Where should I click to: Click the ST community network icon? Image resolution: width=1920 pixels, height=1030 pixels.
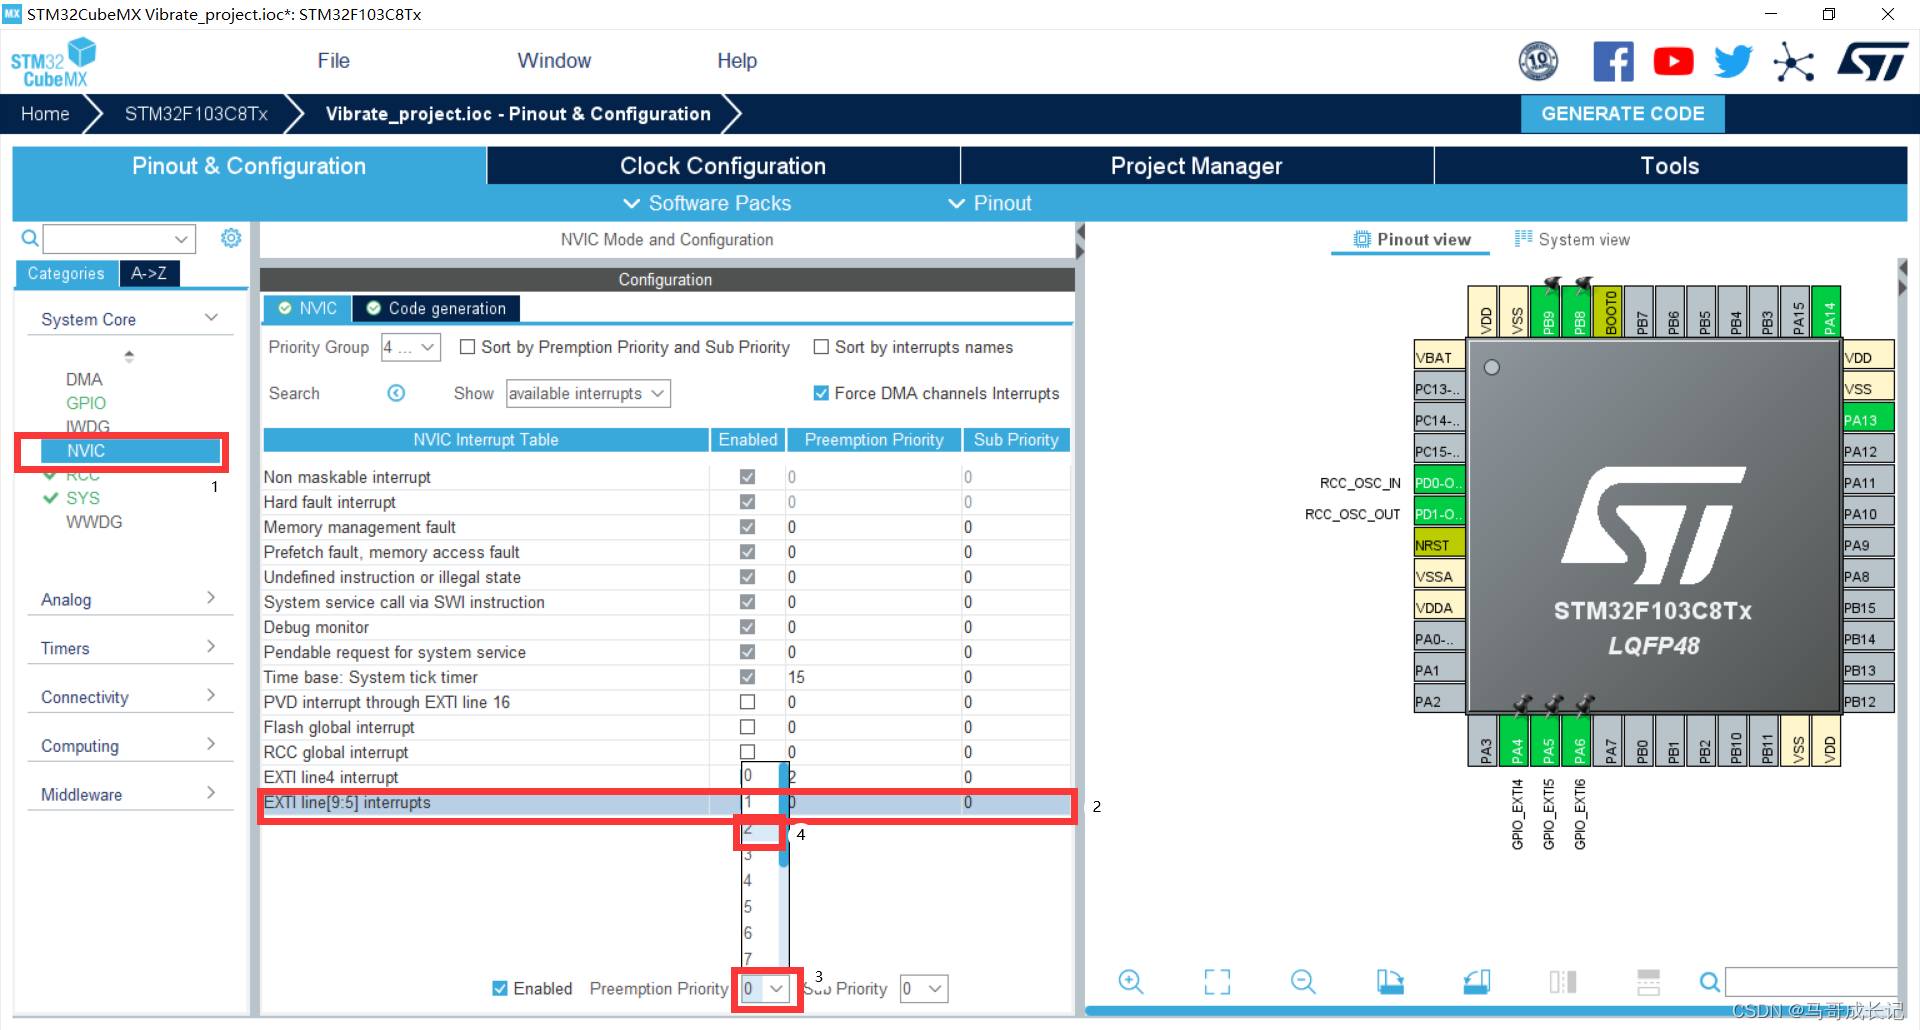pos(1794,62)
